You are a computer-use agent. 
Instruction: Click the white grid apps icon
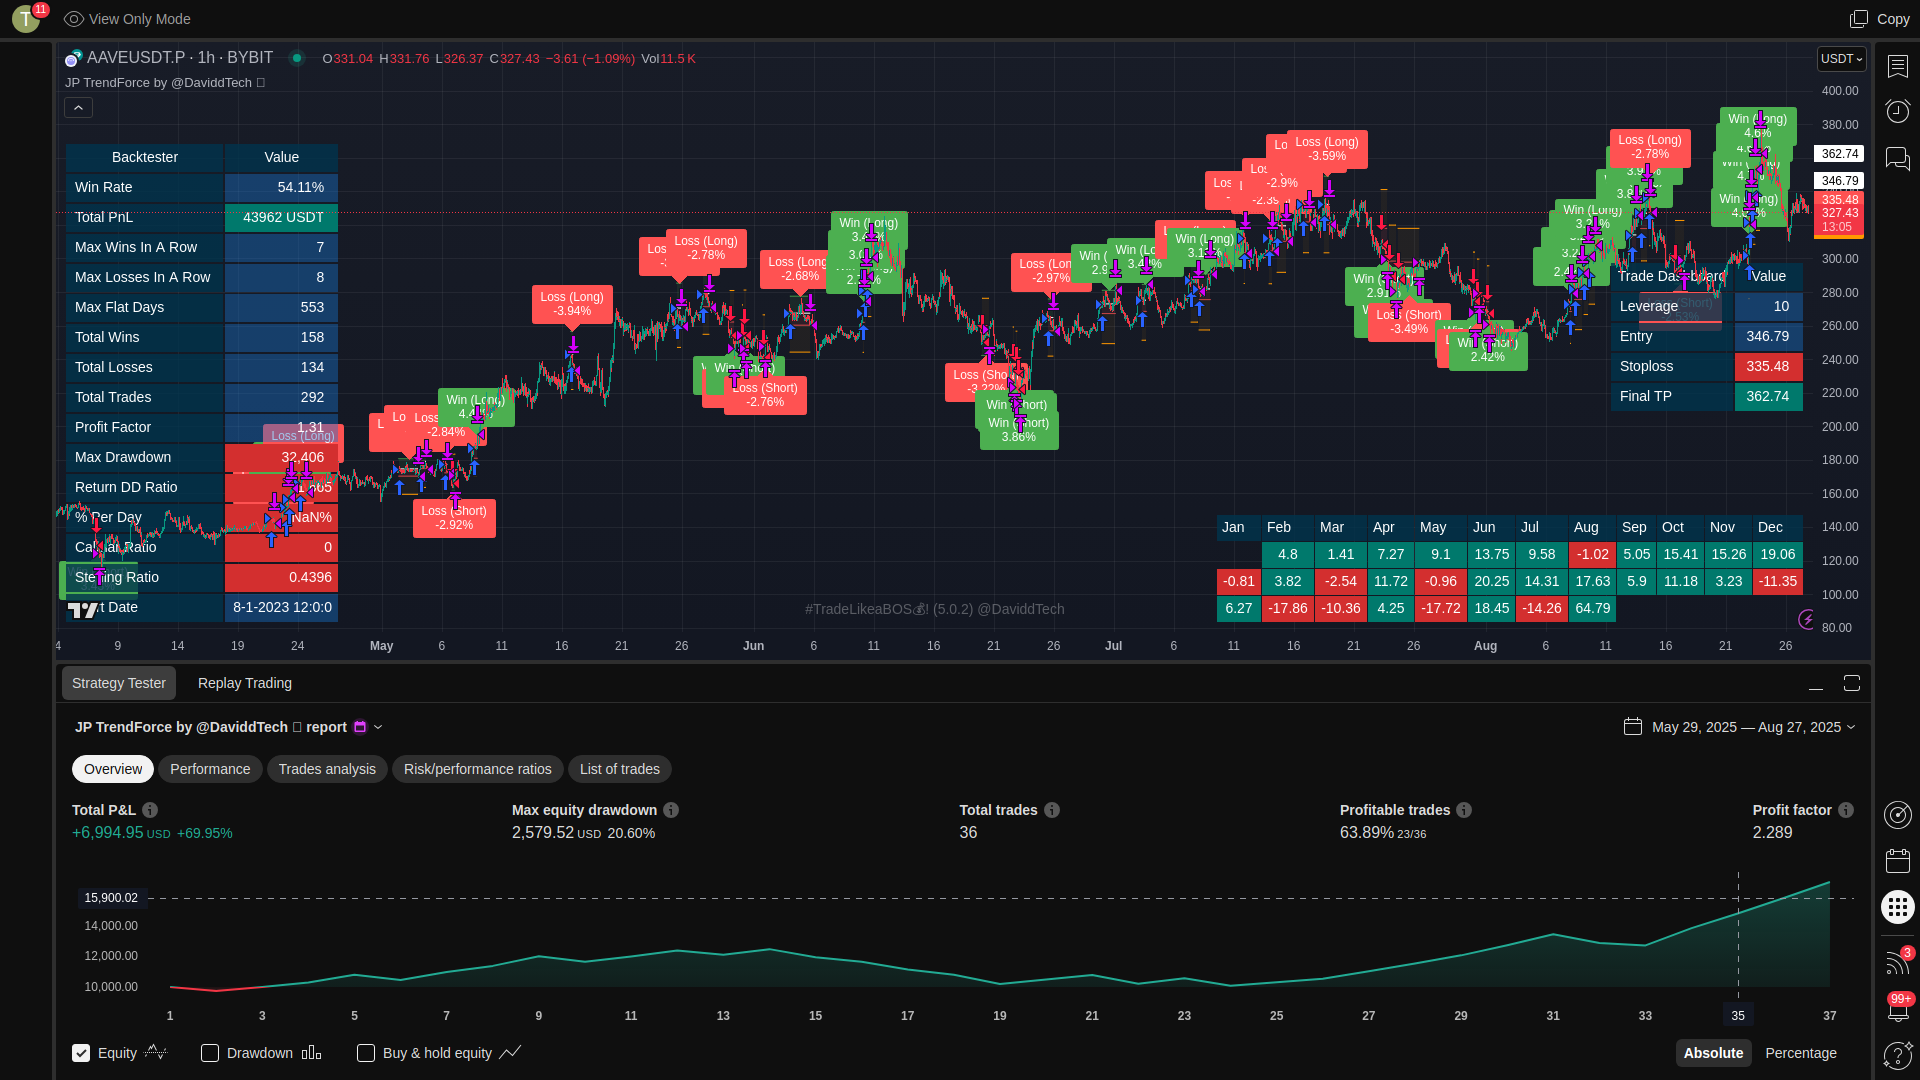point(1897,907)
